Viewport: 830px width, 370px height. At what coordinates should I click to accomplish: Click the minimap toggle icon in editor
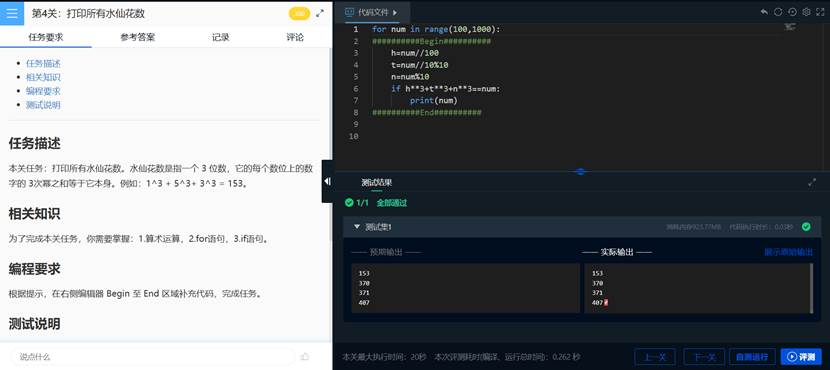pos(790,27)
